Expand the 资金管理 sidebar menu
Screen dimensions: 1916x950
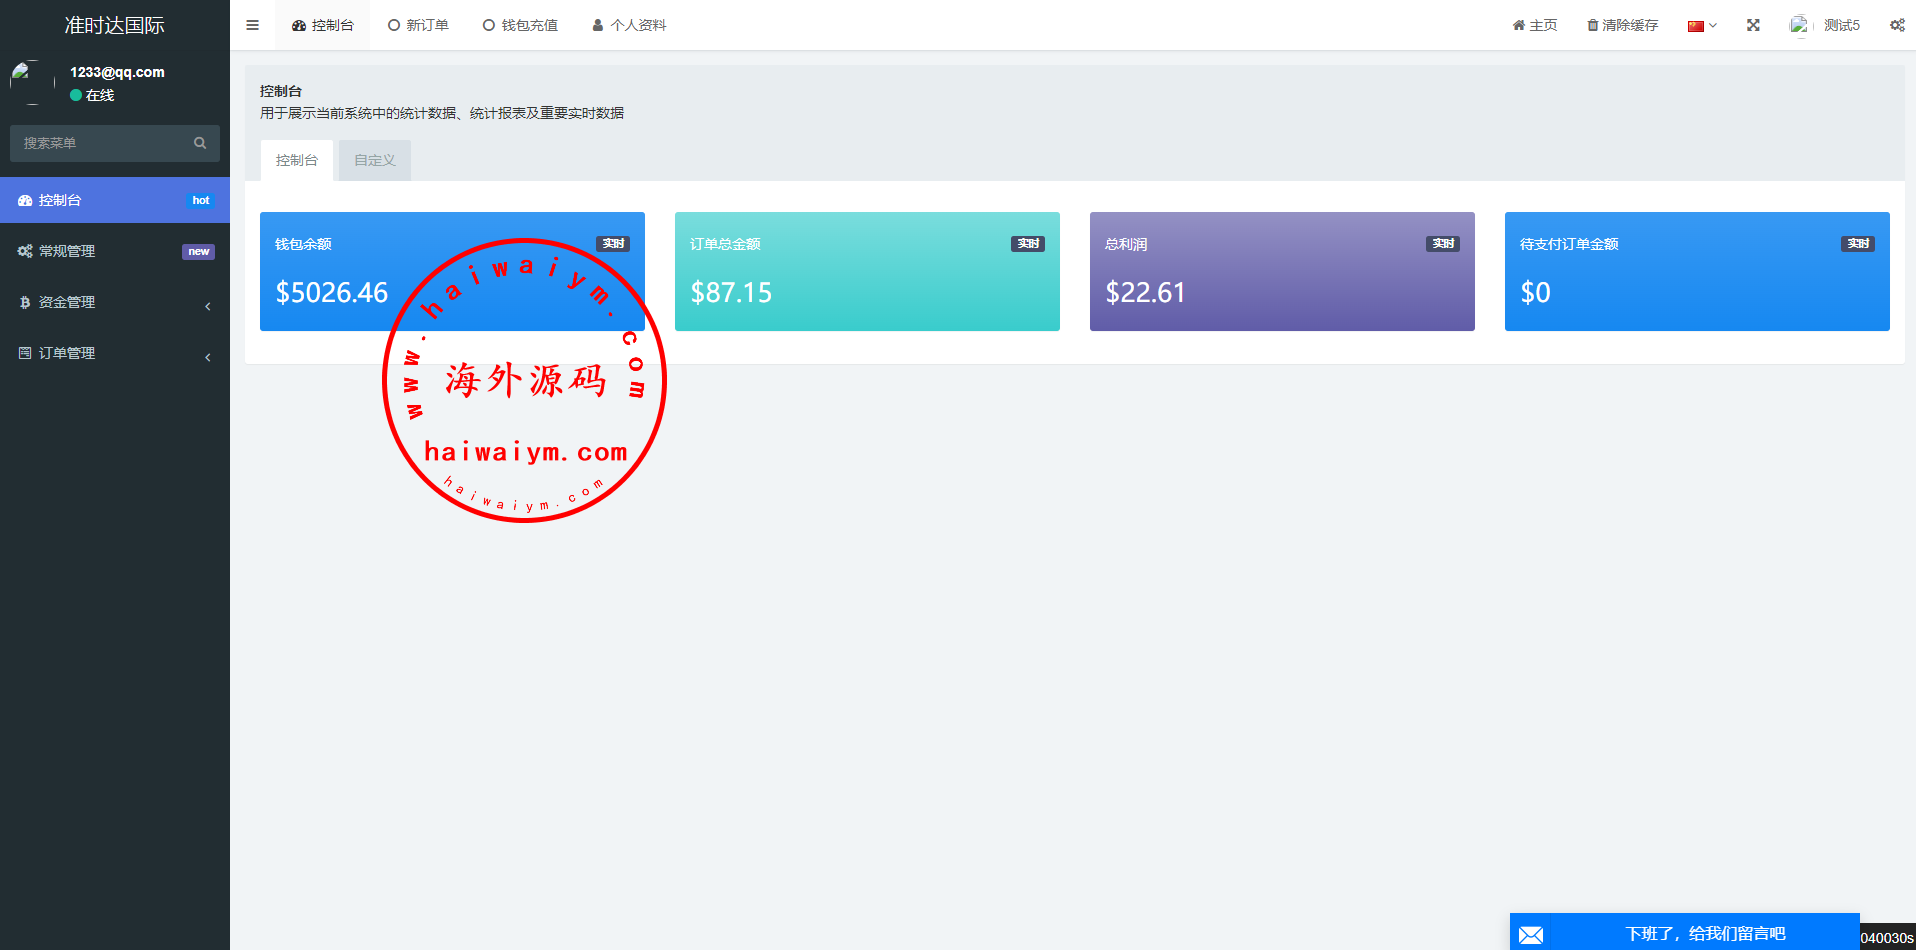coord(115,302)
